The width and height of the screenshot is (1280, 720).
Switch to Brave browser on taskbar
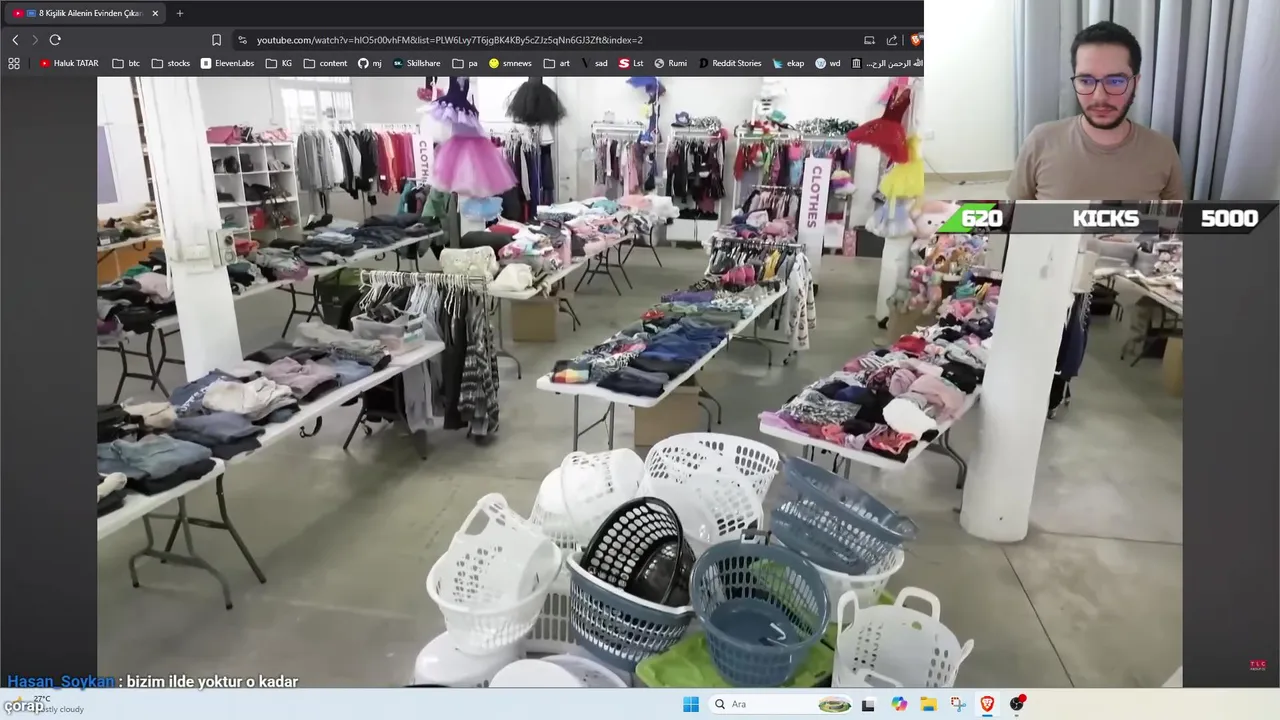click(987, 704)
